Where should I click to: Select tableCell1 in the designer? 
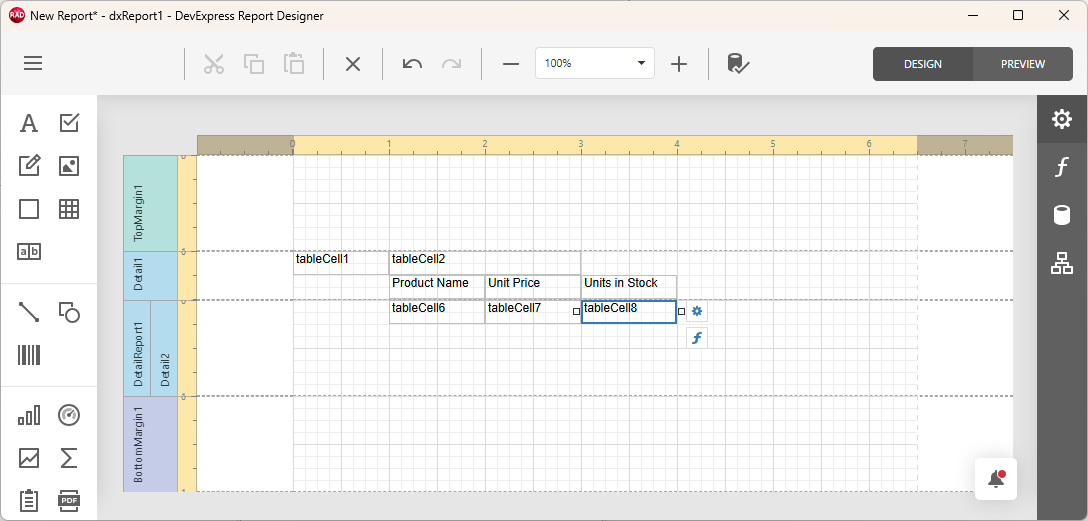click(x=341, y=263)
